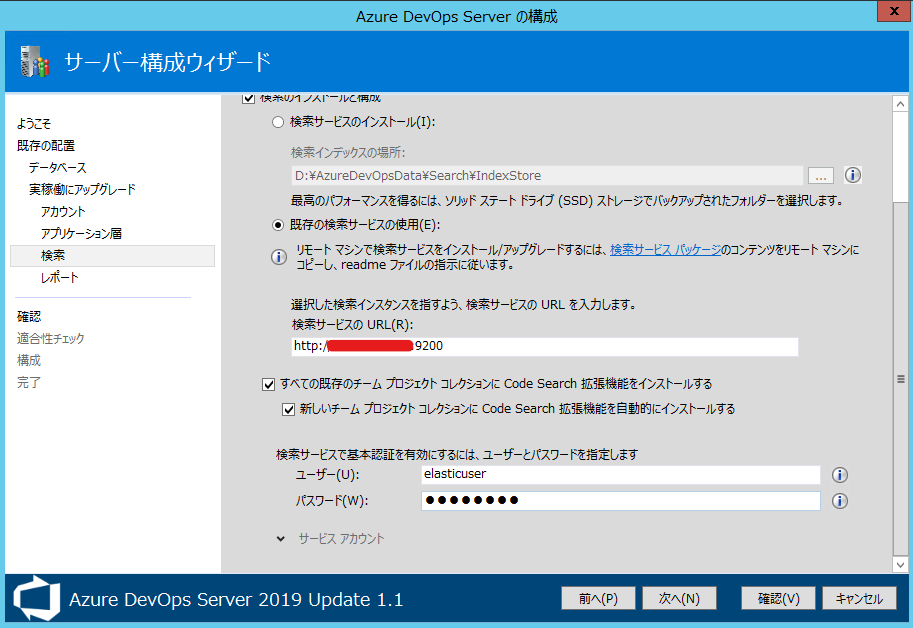Open the アカウント step
This screenshot has width=913, height=628.
[x=63, y=212]
